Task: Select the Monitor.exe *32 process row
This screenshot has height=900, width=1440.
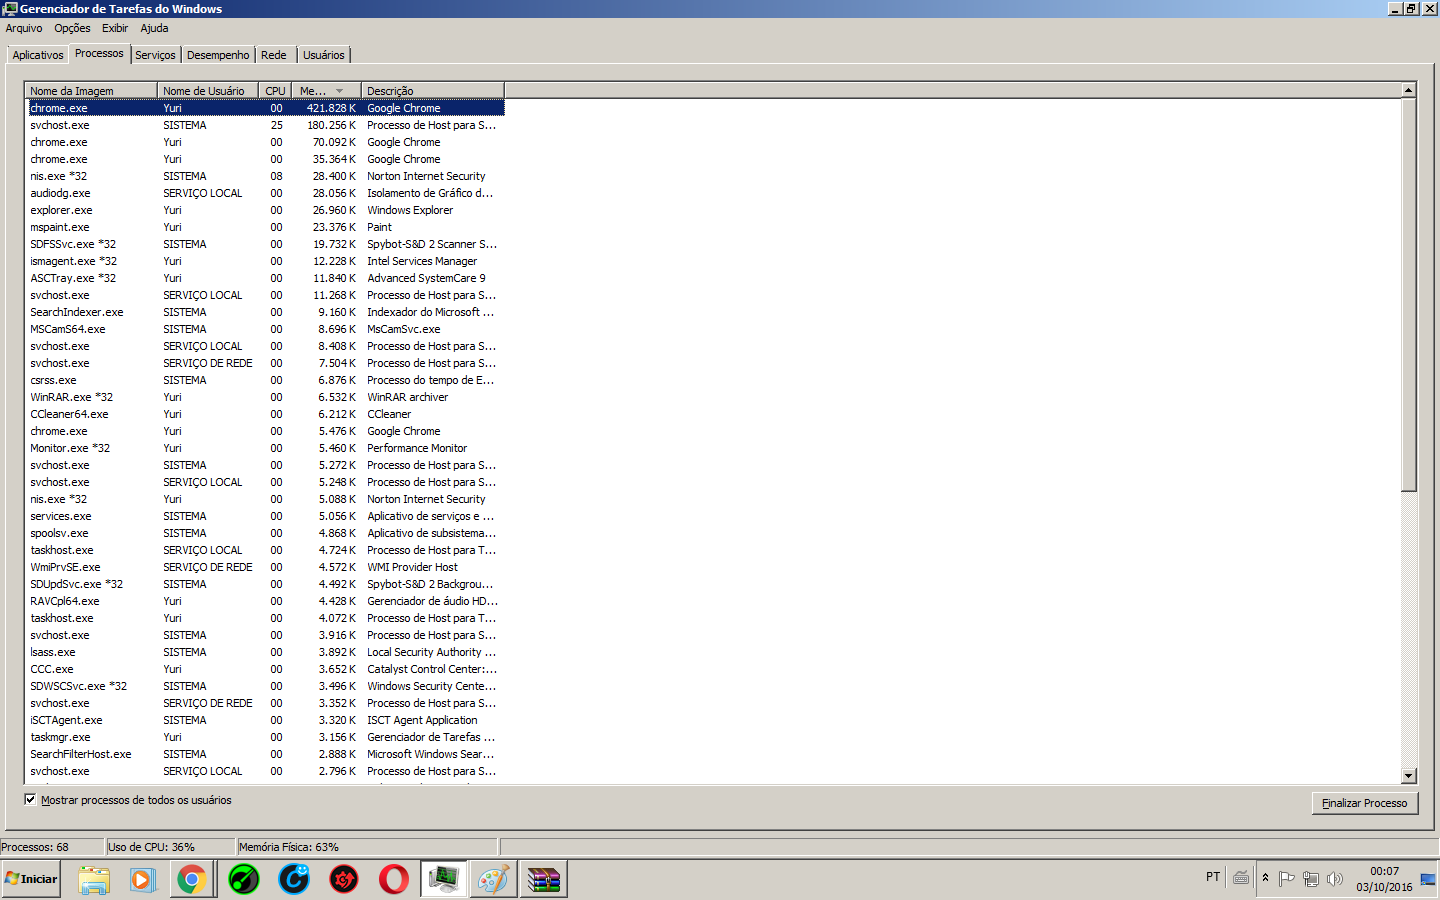Action: (x=265, y=448)
